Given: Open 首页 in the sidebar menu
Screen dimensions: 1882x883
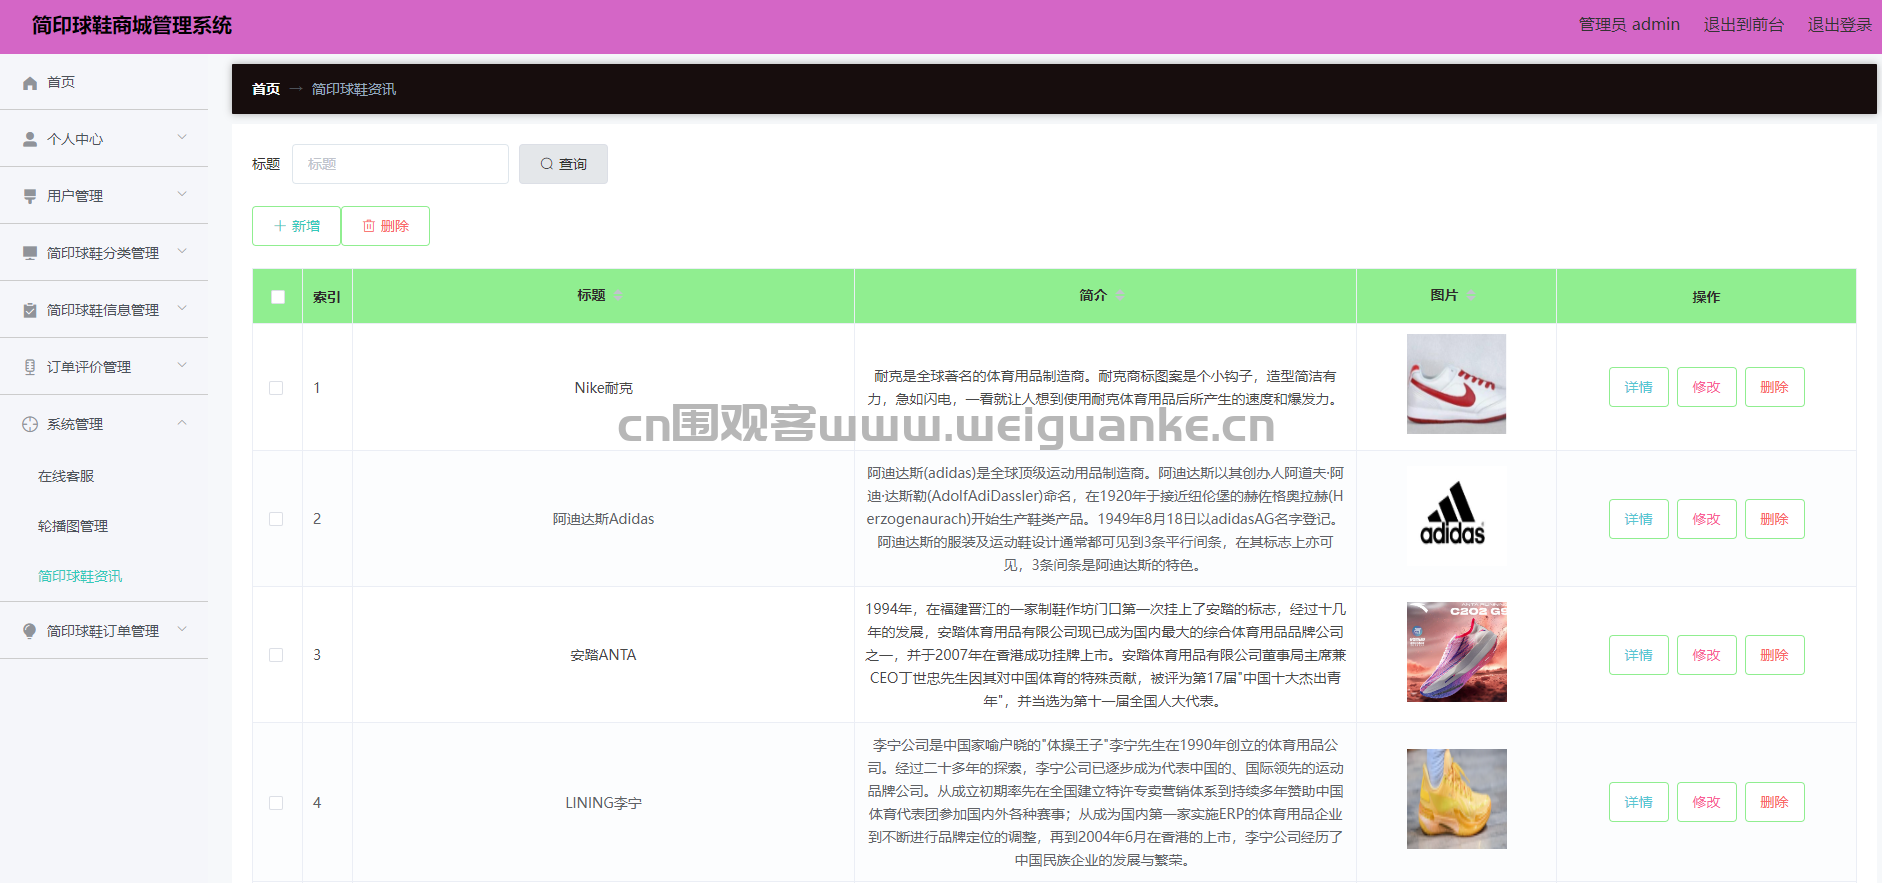Looking at the screenshot, I should point(104,82).
